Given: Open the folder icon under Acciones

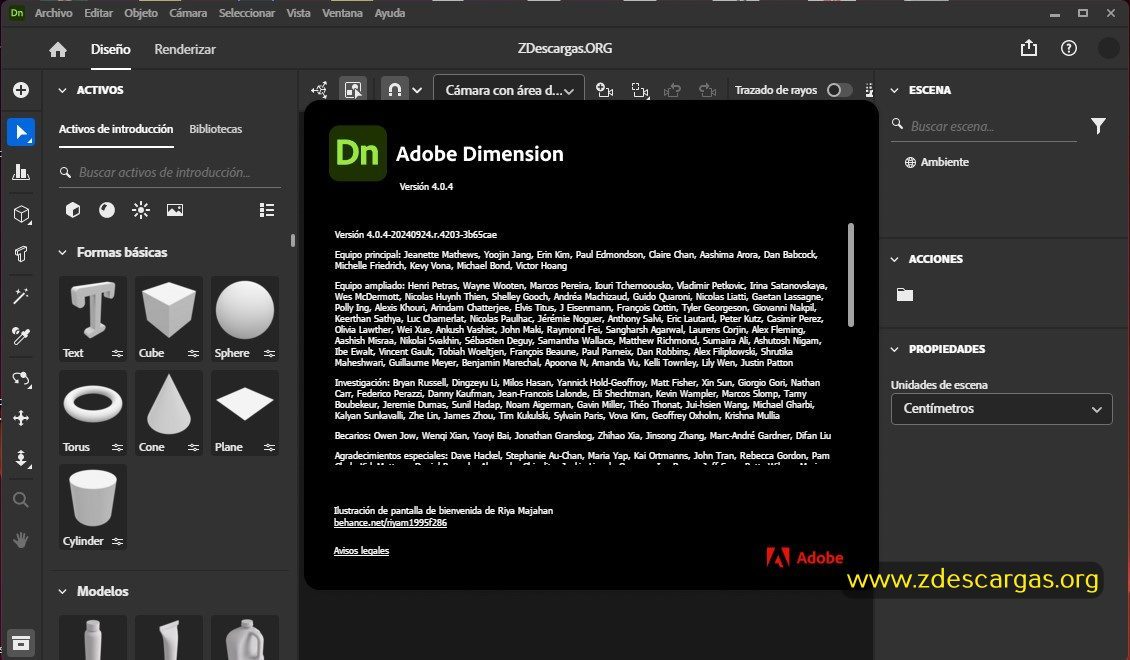Looking at the screenshot, I should pos(904,294).
